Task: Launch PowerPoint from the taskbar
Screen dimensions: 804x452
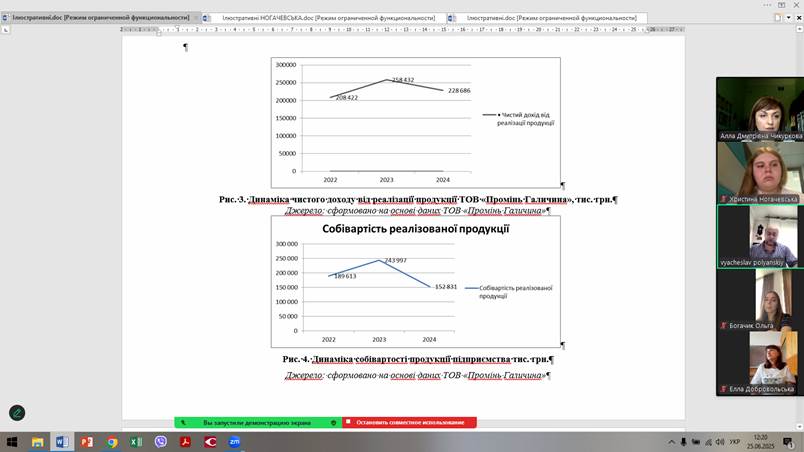Action: 87,441
